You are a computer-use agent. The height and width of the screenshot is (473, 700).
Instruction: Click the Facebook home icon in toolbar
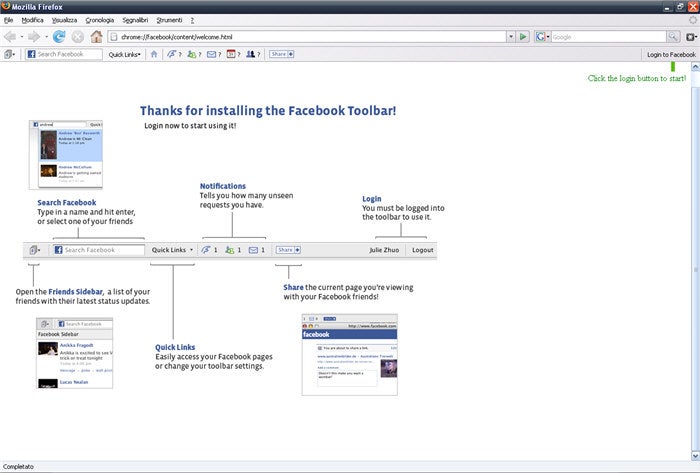[154, 54]
